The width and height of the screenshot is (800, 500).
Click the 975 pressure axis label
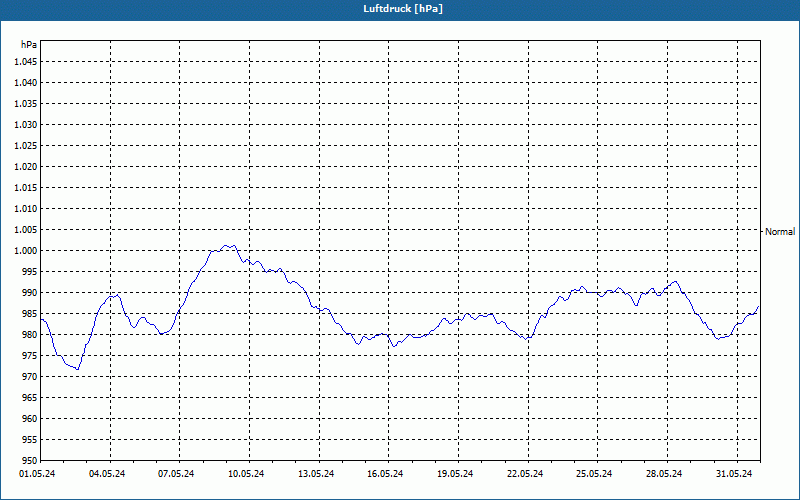tap(29, 356)
